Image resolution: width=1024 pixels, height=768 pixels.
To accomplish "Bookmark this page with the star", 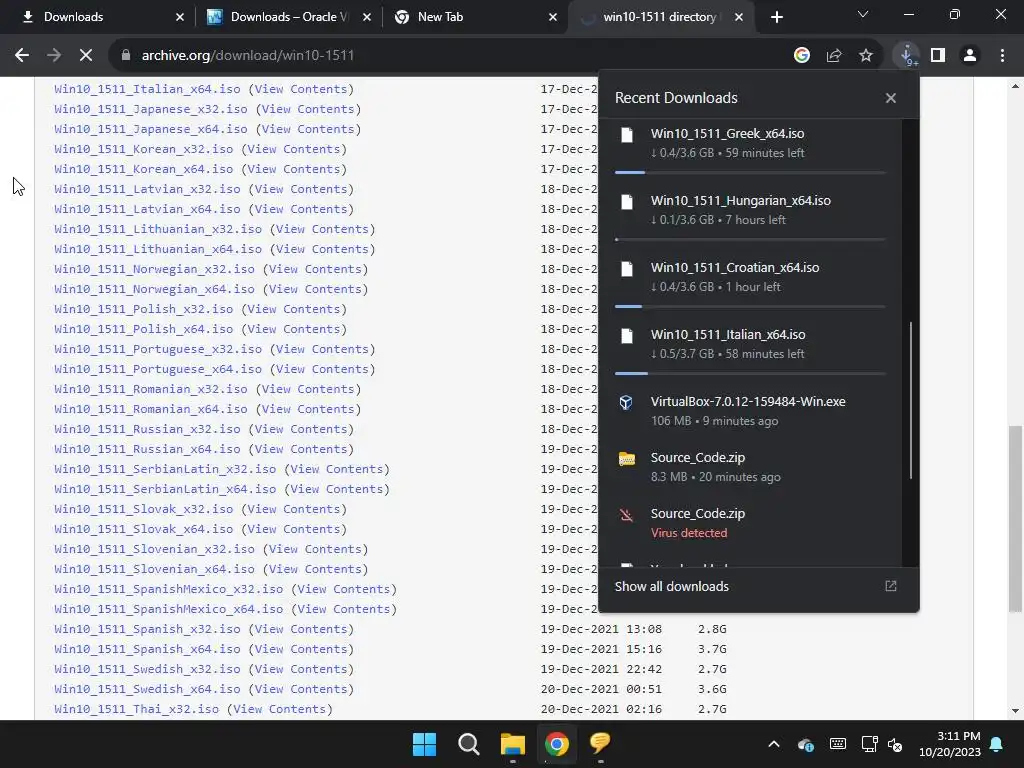I will tap(866, 56).
